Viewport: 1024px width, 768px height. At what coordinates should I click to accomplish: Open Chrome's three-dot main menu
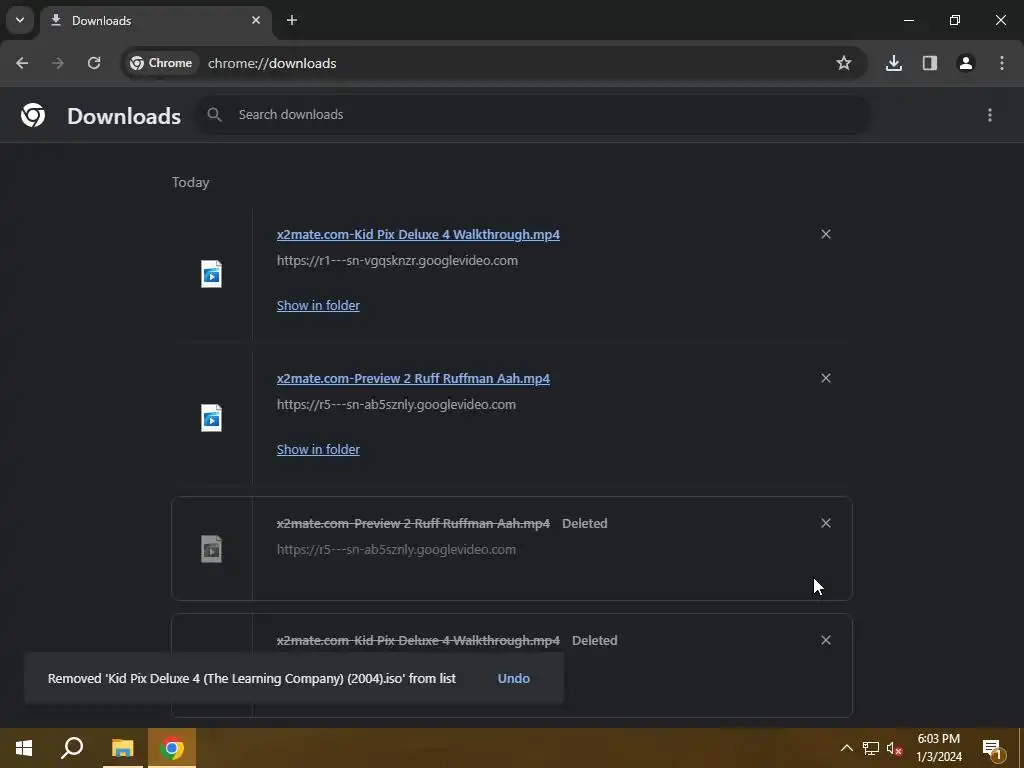(1002, 63)
